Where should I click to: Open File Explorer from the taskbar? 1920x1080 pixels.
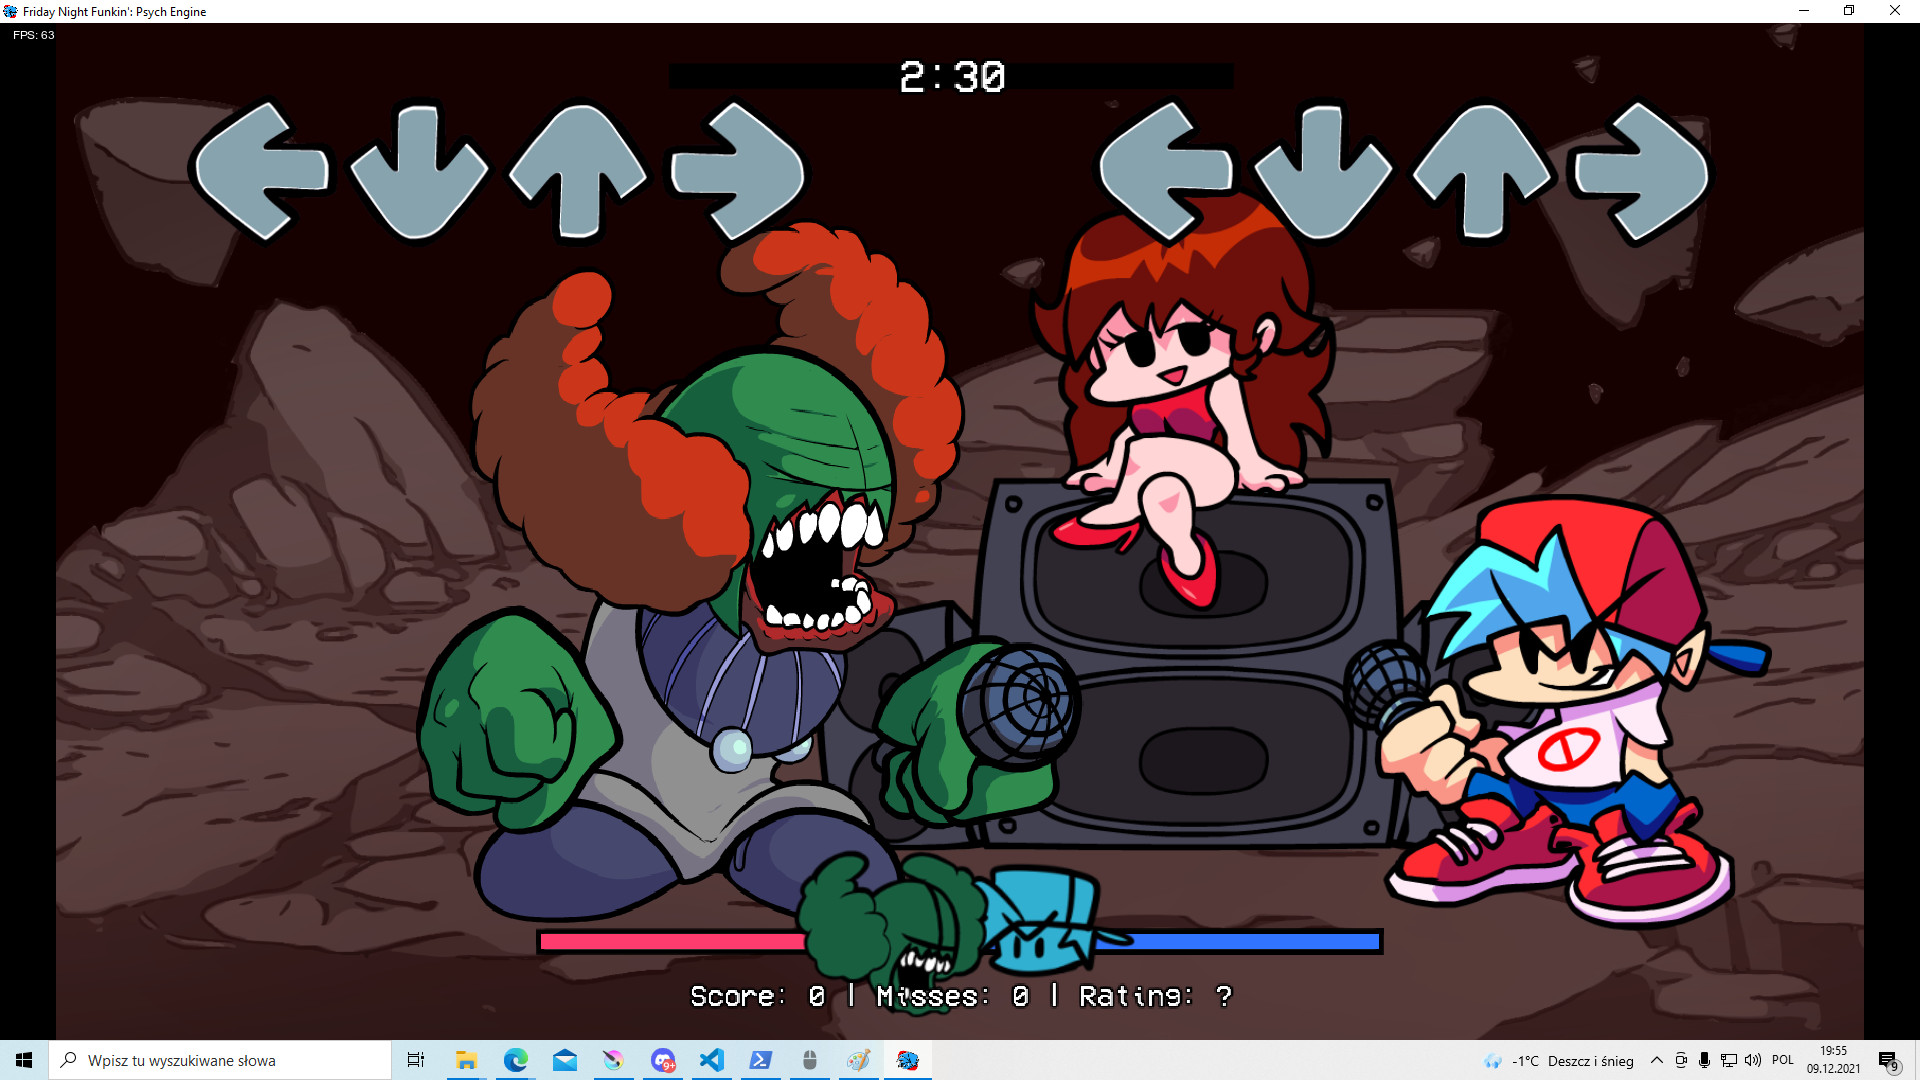466,1060
